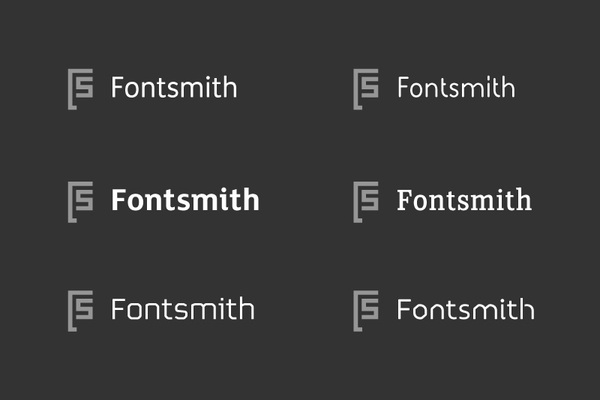Click the final h in the serif Fontsmith
Viewport: 600px width, 400px height.
click(522, 200)
